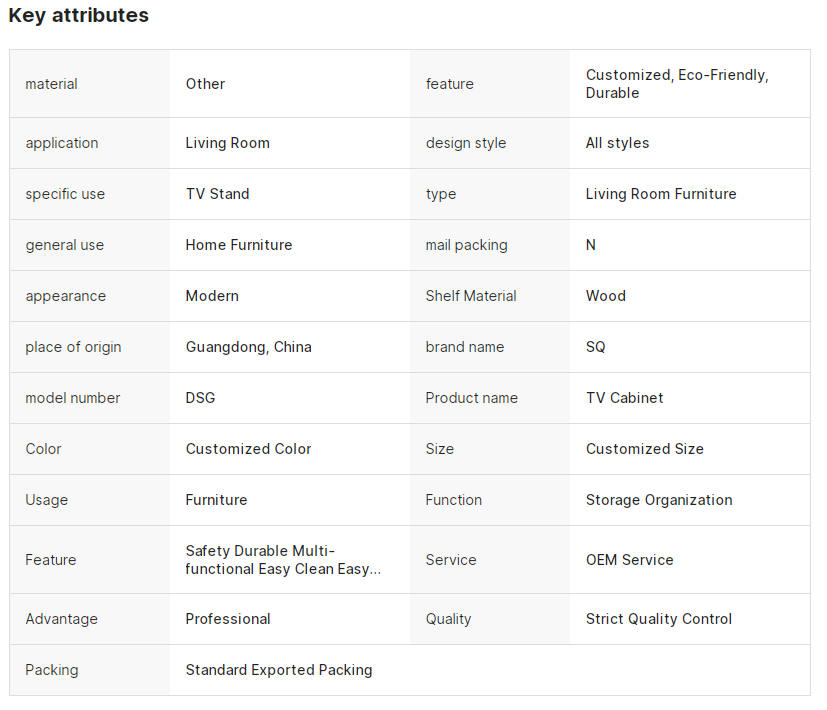Viewport: 827px width, 710px height.
Task: Click 'Guangdong, China' place of origin
Action: (248, 347)
